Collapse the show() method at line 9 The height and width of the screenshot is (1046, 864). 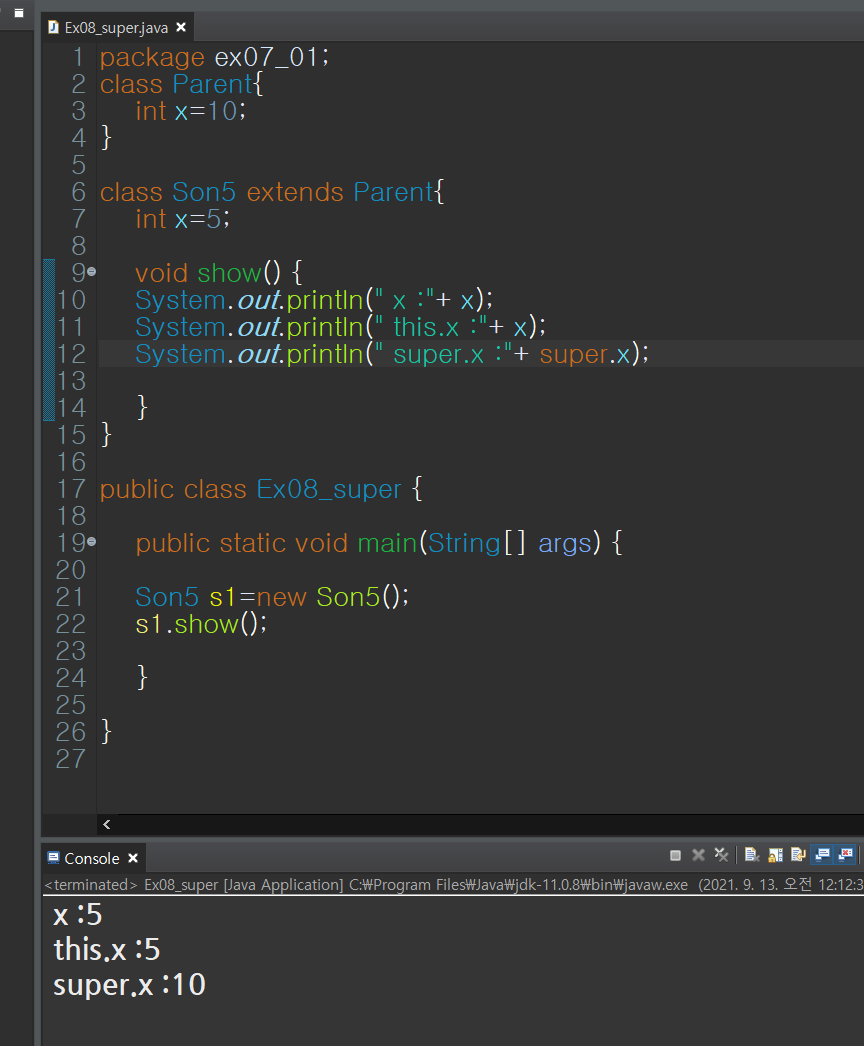[x=91, y=272]
